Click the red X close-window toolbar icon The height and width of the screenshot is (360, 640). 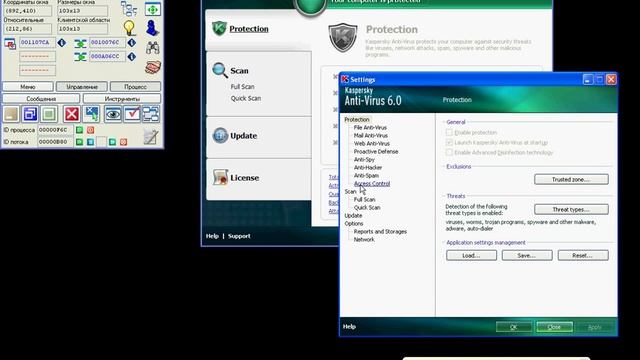71,114
